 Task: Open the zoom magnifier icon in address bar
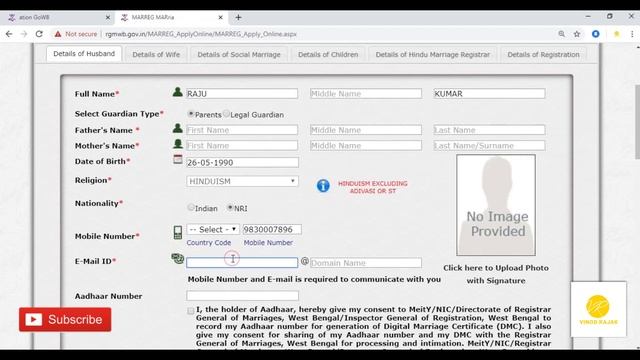point(562,34)
